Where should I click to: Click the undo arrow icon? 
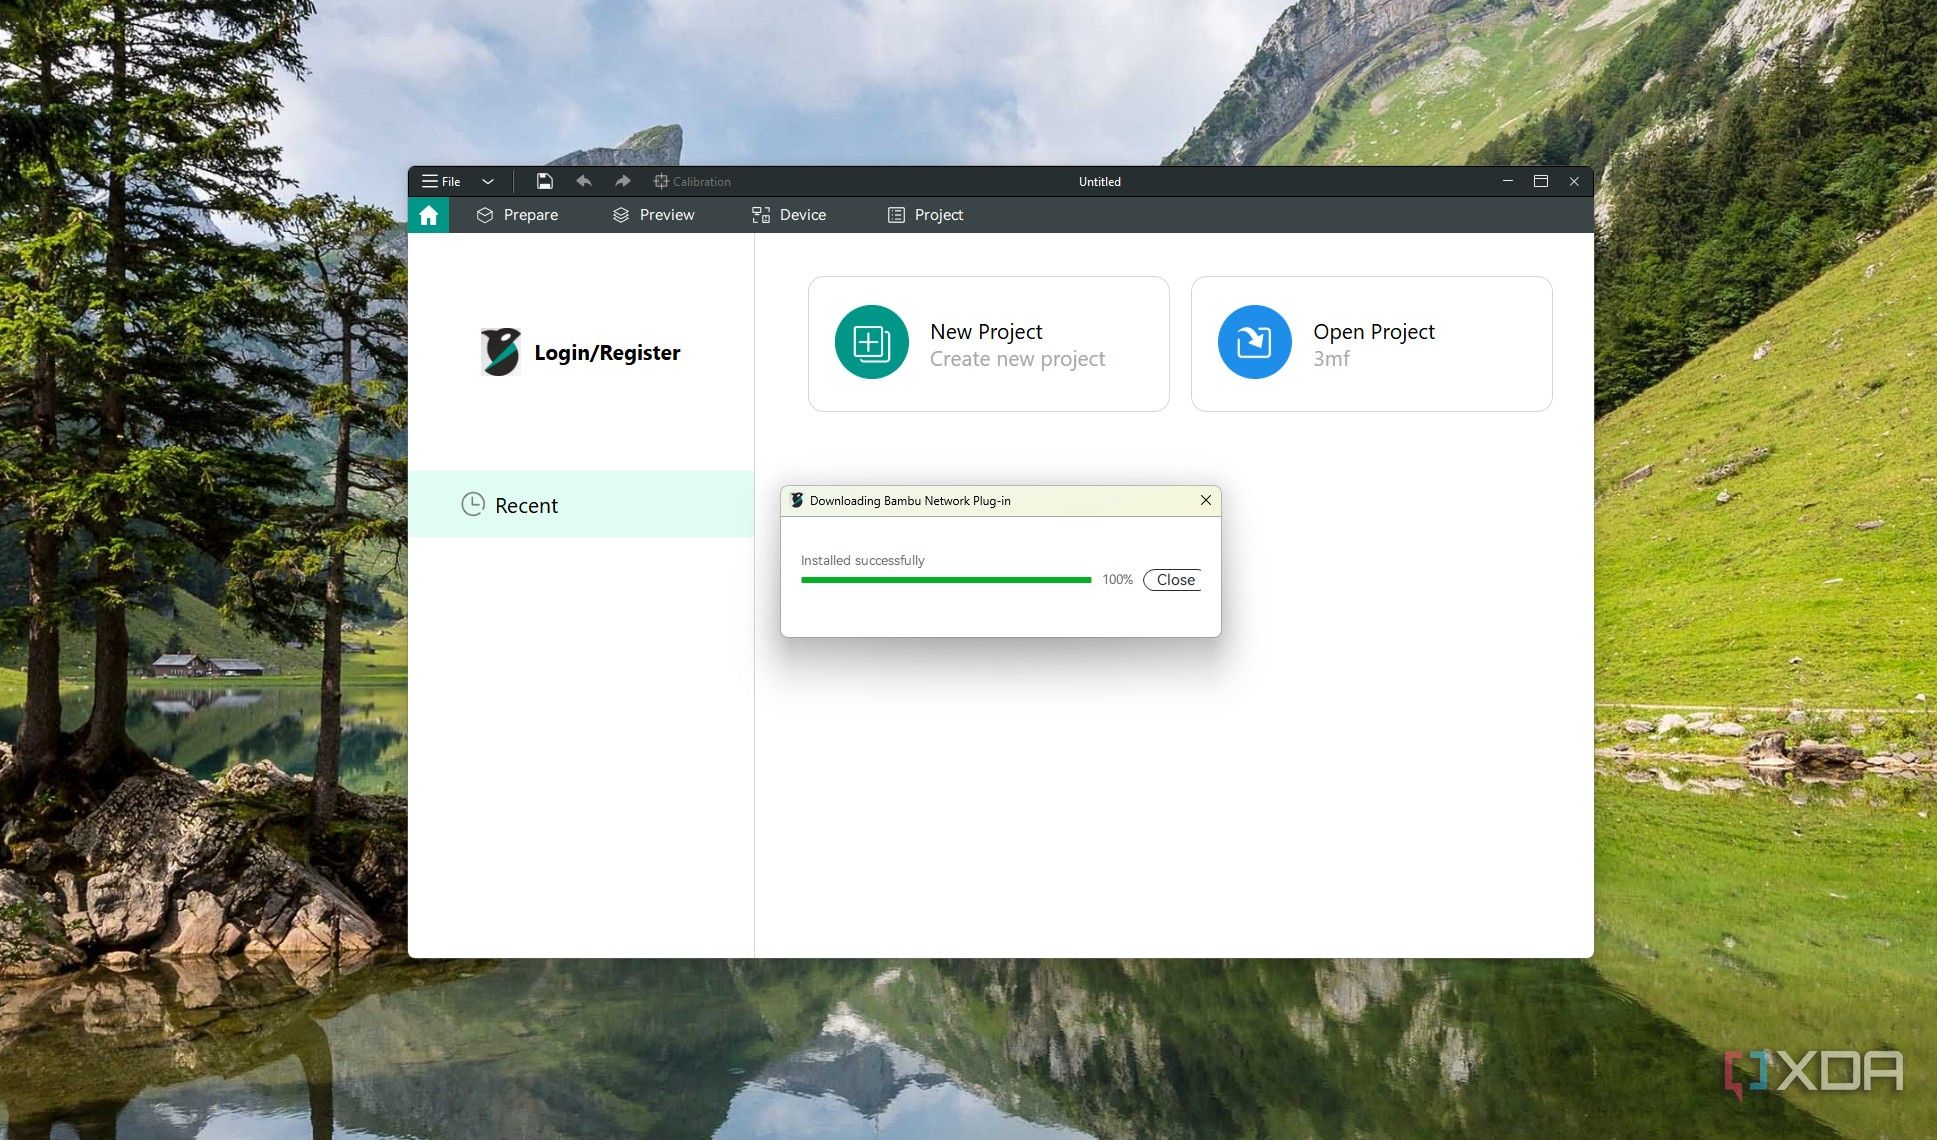pyautogui.click(x=584, y=181)
